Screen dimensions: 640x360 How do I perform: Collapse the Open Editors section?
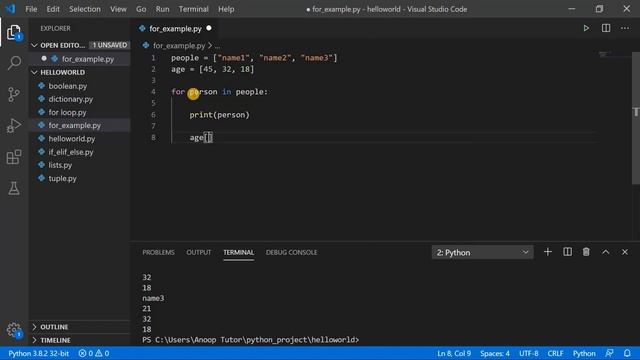point(35,45)
